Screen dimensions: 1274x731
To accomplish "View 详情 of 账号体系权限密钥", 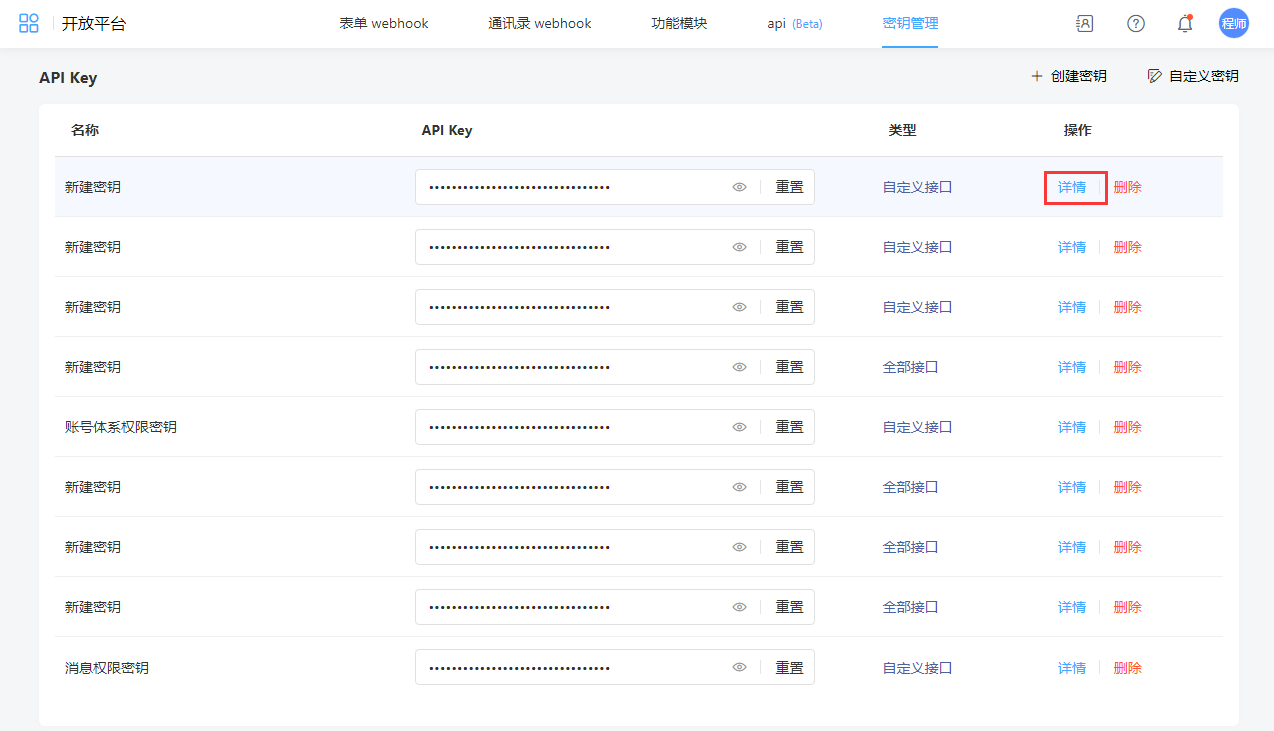I will tap(1072, 427).
